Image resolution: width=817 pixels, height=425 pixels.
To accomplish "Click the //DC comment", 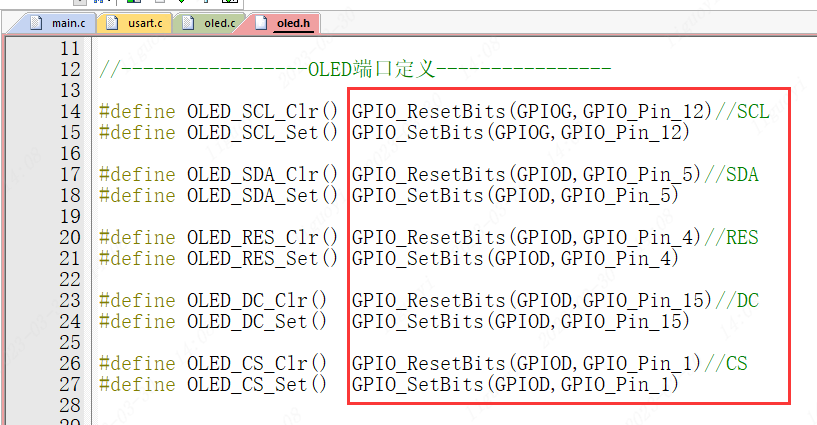I will tap(737, 301).
